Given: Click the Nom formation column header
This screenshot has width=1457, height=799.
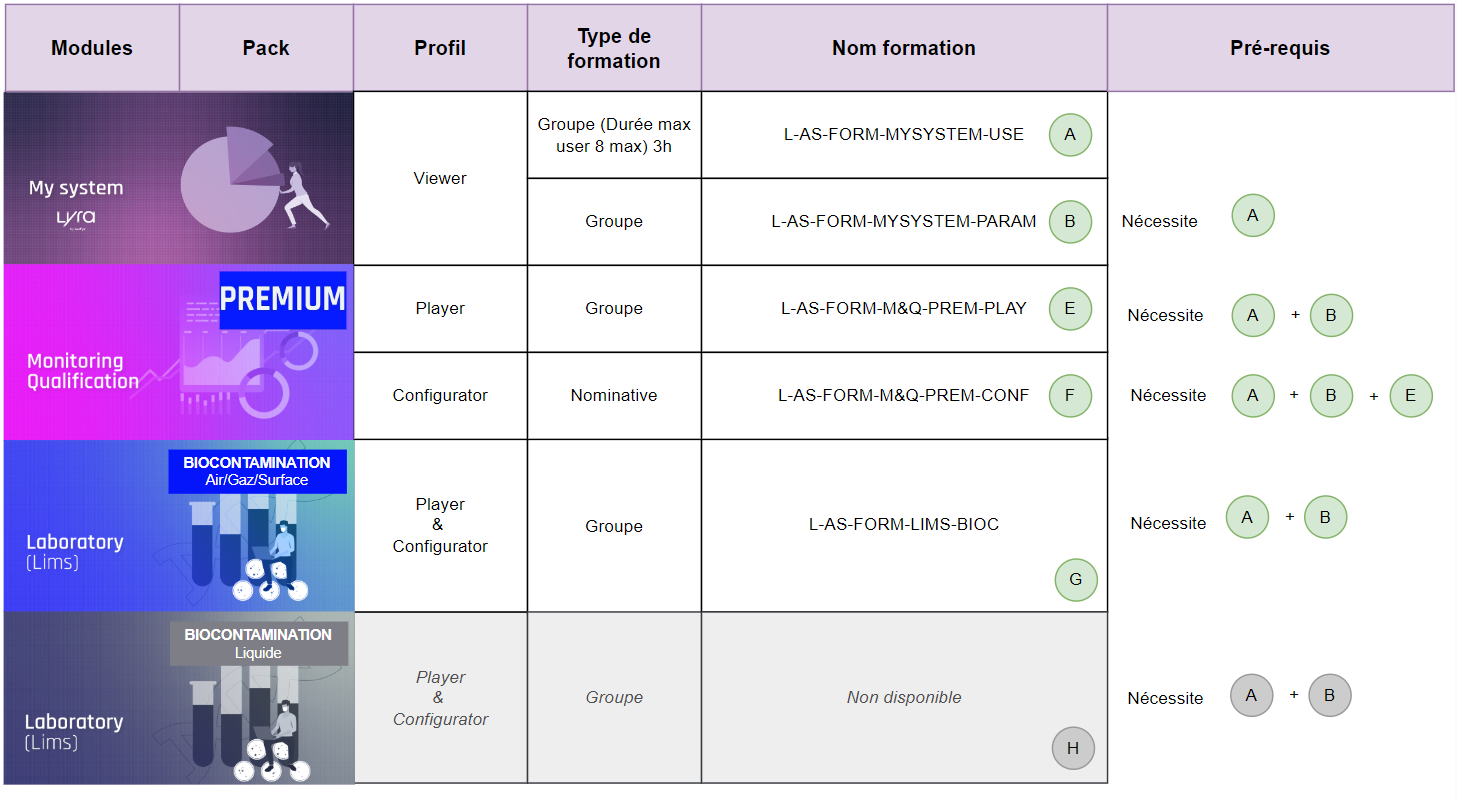Looking at the screenshot, I should [x=904, y=48].
